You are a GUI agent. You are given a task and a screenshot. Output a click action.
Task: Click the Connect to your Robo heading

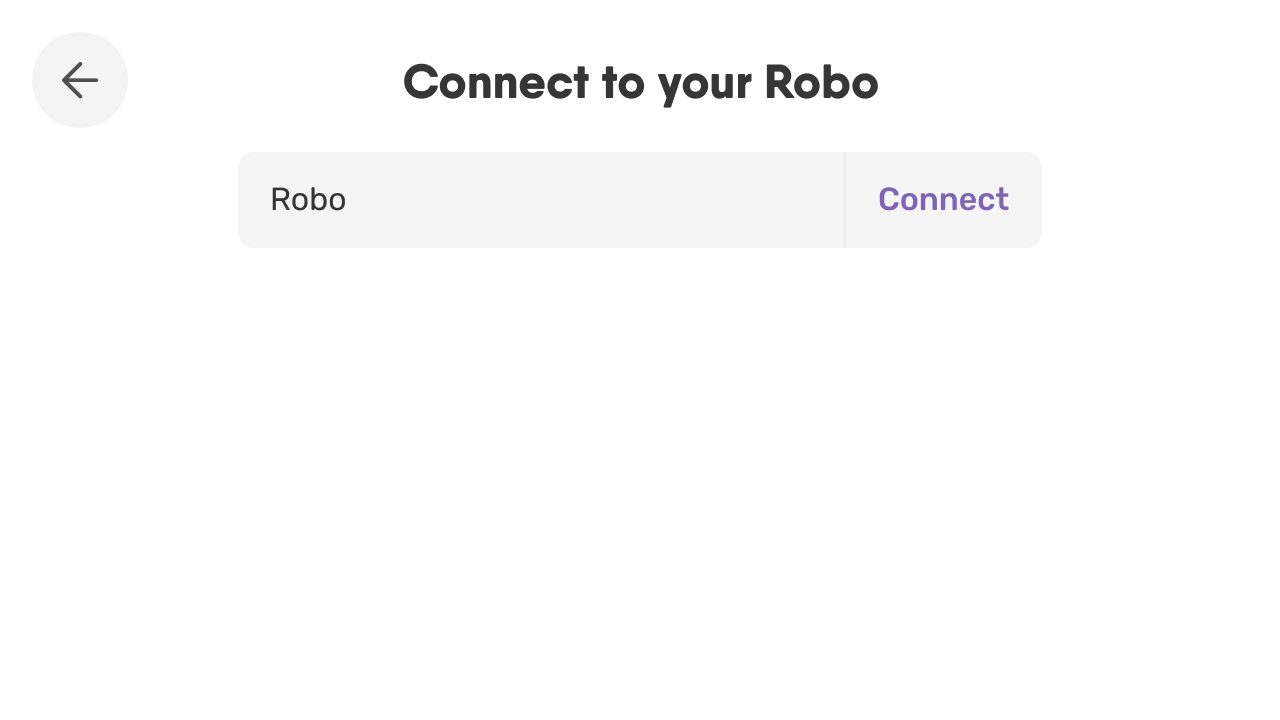640,82
